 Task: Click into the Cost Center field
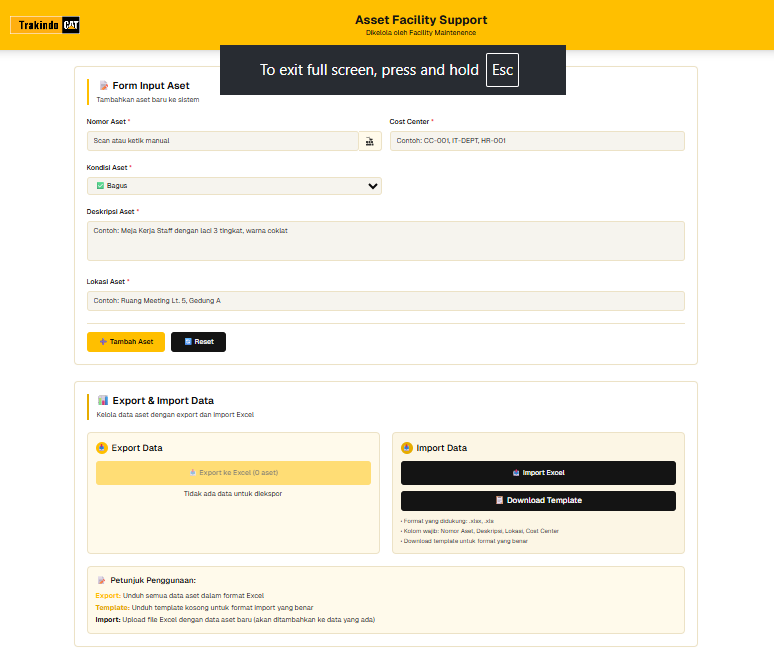click(x=537, y=141)
